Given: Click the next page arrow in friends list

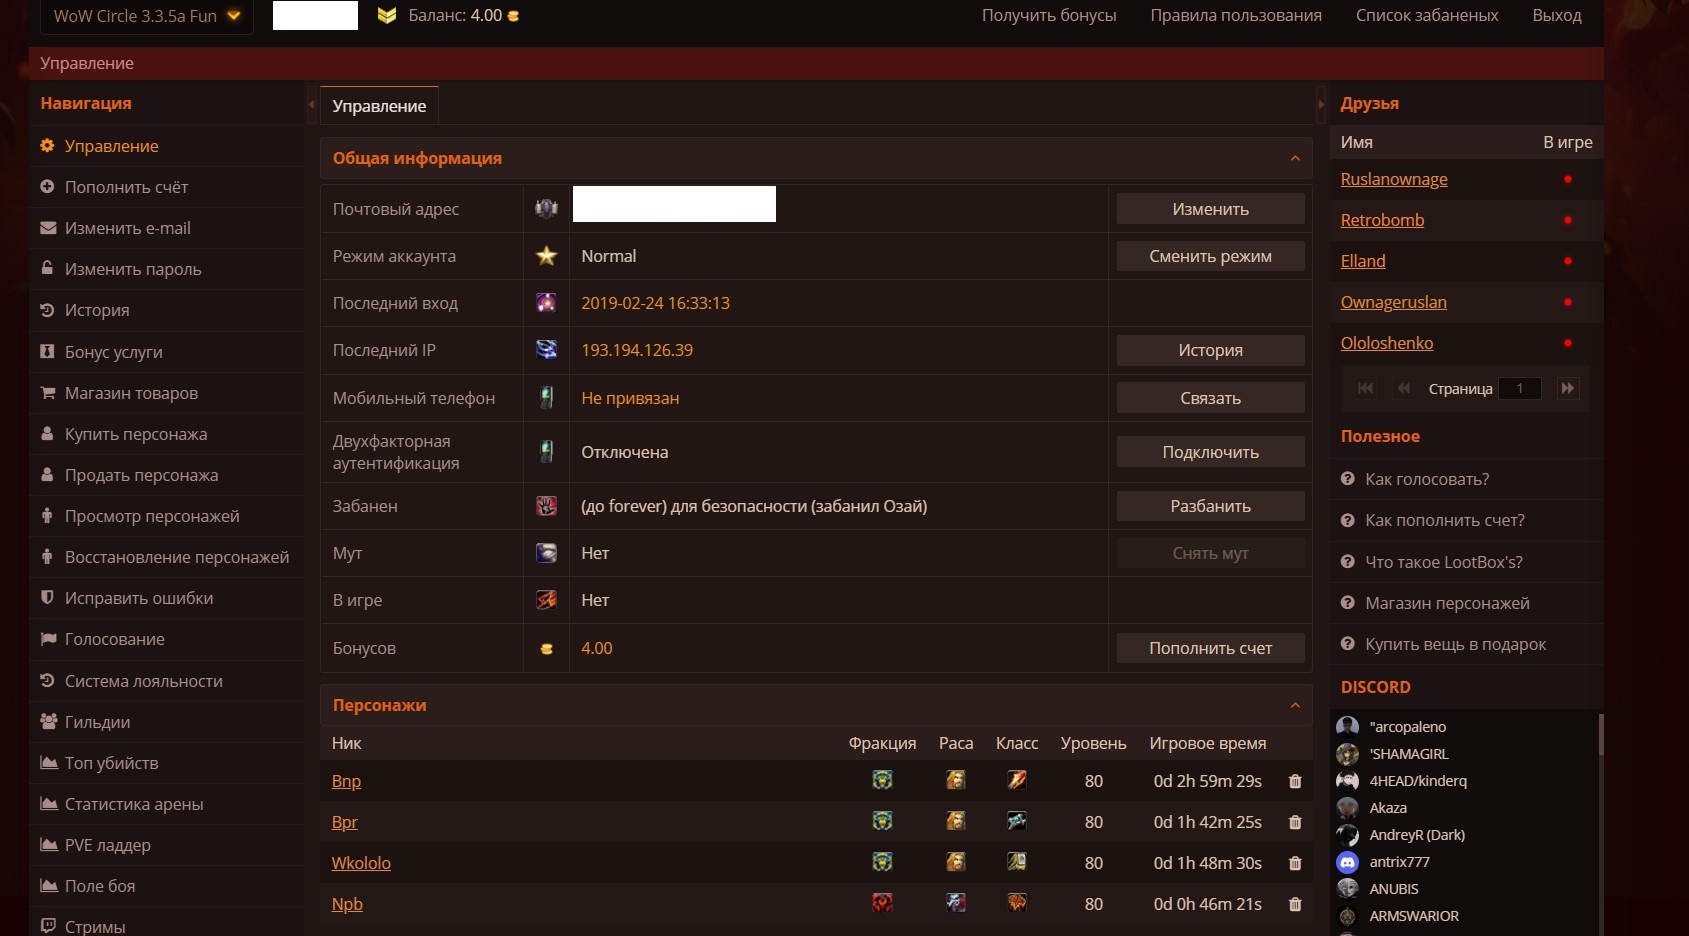Looking at the screenshot, I should coord(1567,388).
